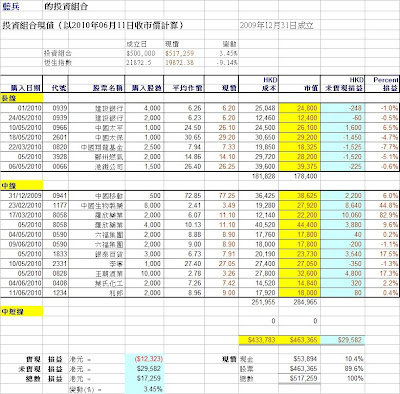The width and height of the screenshot is (400, 394).
Task: Select percent gain cell 17.5%
Action: [382, 254]
